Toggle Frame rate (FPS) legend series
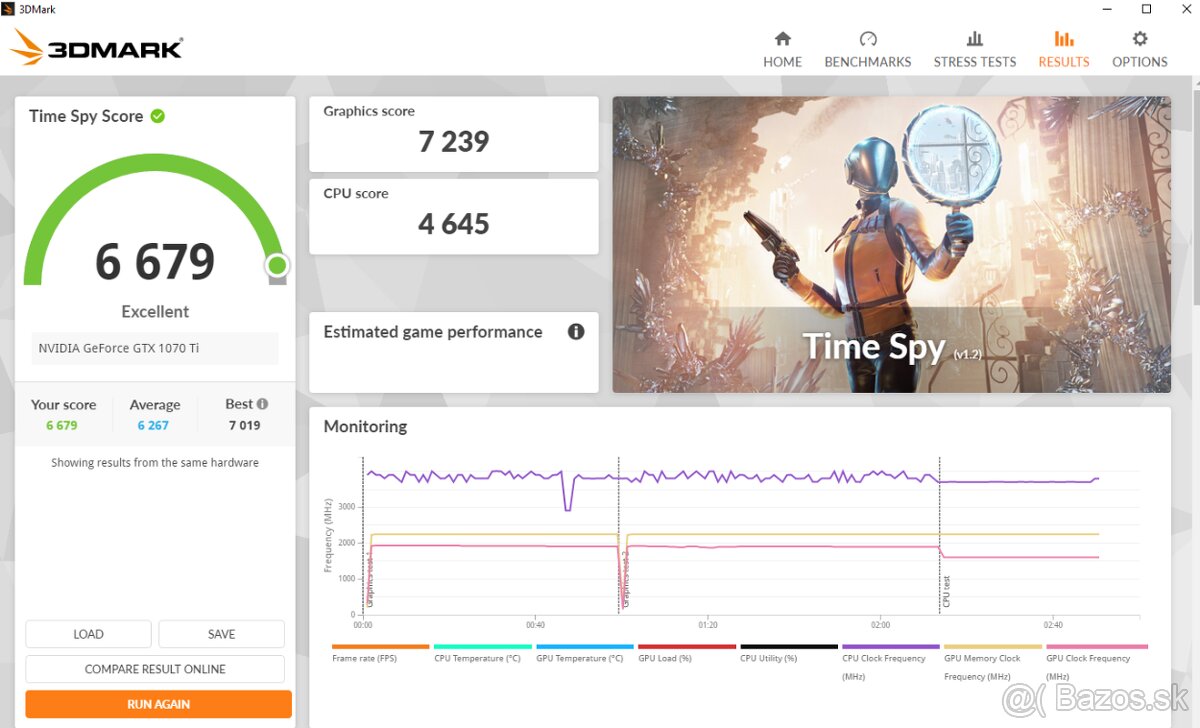The height and width of the screenshot is (728, 1200). pyautogui.click(x=380, y=658)
